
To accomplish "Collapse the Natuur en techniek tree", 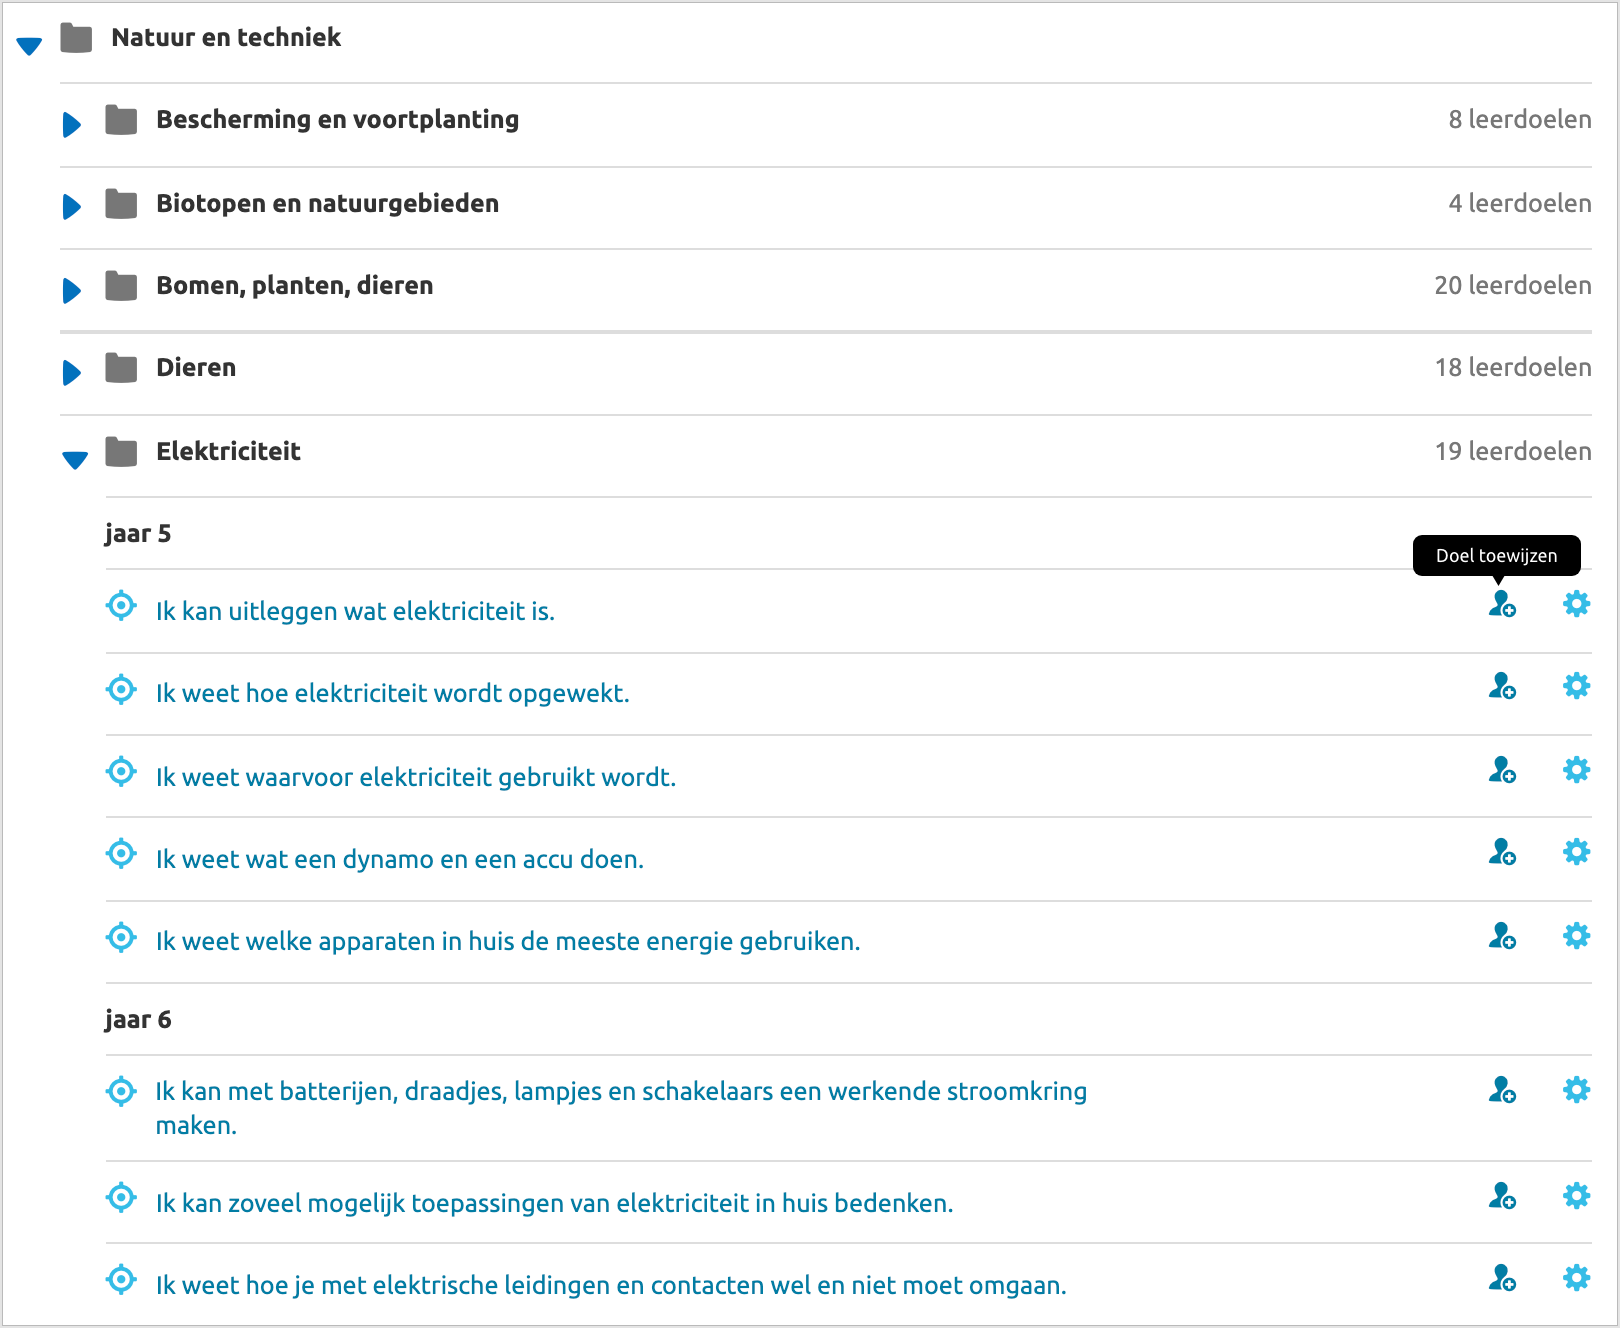I will [30, 44].
